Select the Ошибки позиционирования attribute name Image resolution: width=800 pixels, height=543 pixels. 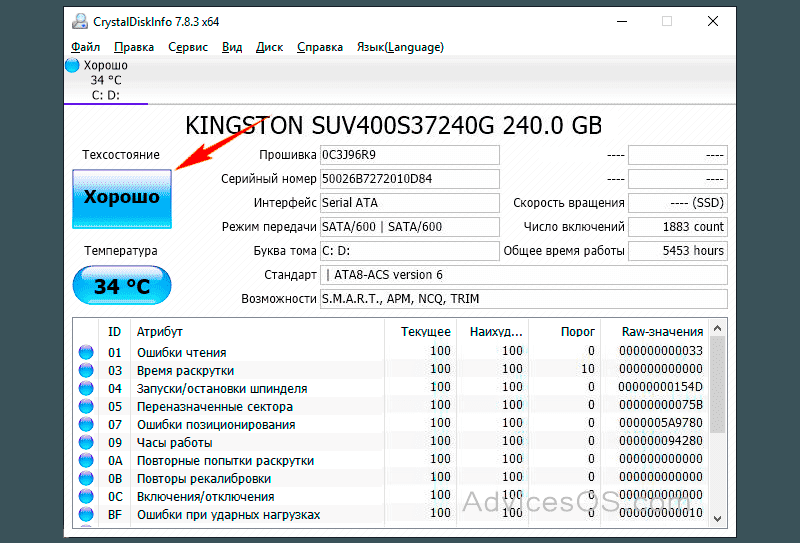216,425
